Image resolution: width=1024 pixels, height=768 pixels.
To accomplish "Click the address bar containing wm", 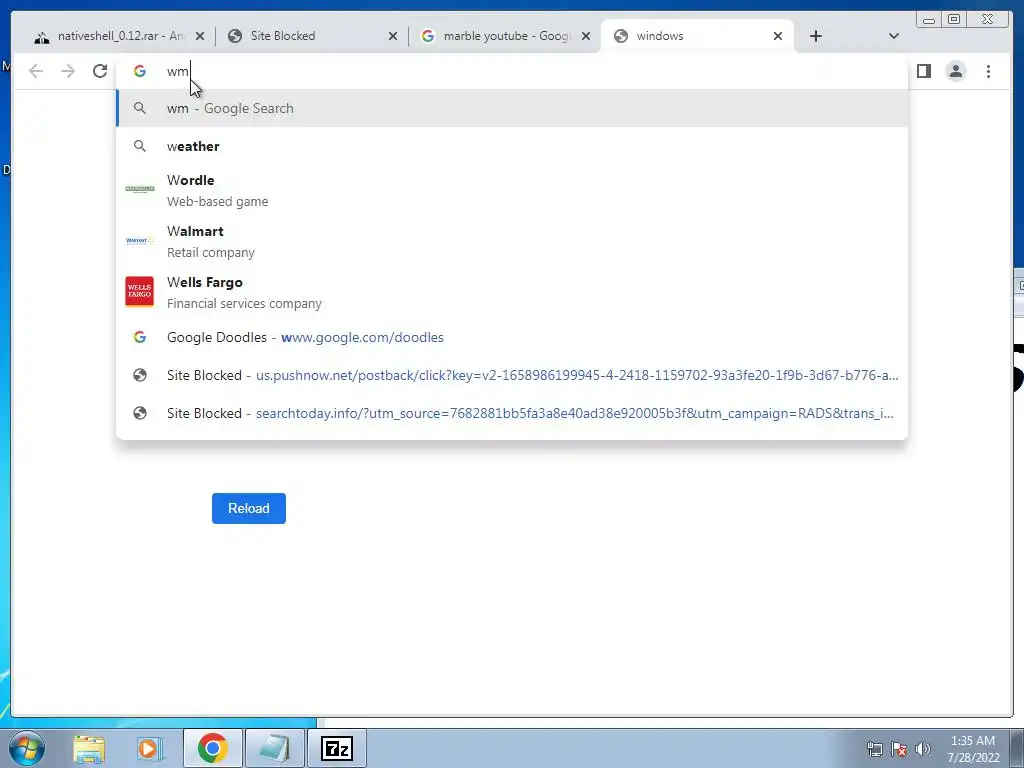I will pyautogui.click(x=512, y=71).
